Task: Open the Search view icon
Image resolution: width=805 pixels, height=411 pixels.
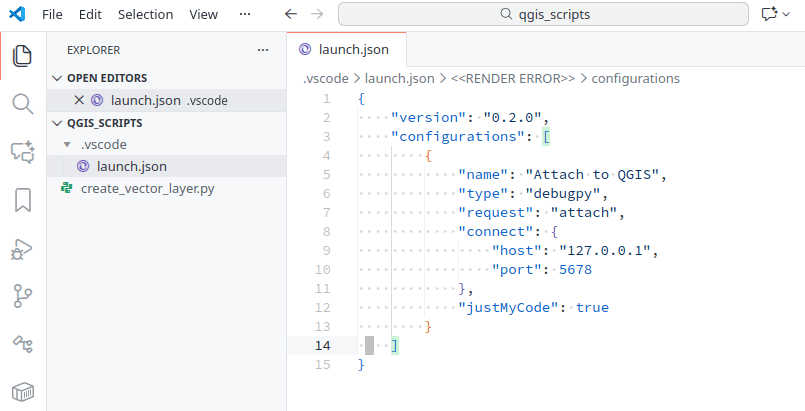Action: [x=22, y=104]
